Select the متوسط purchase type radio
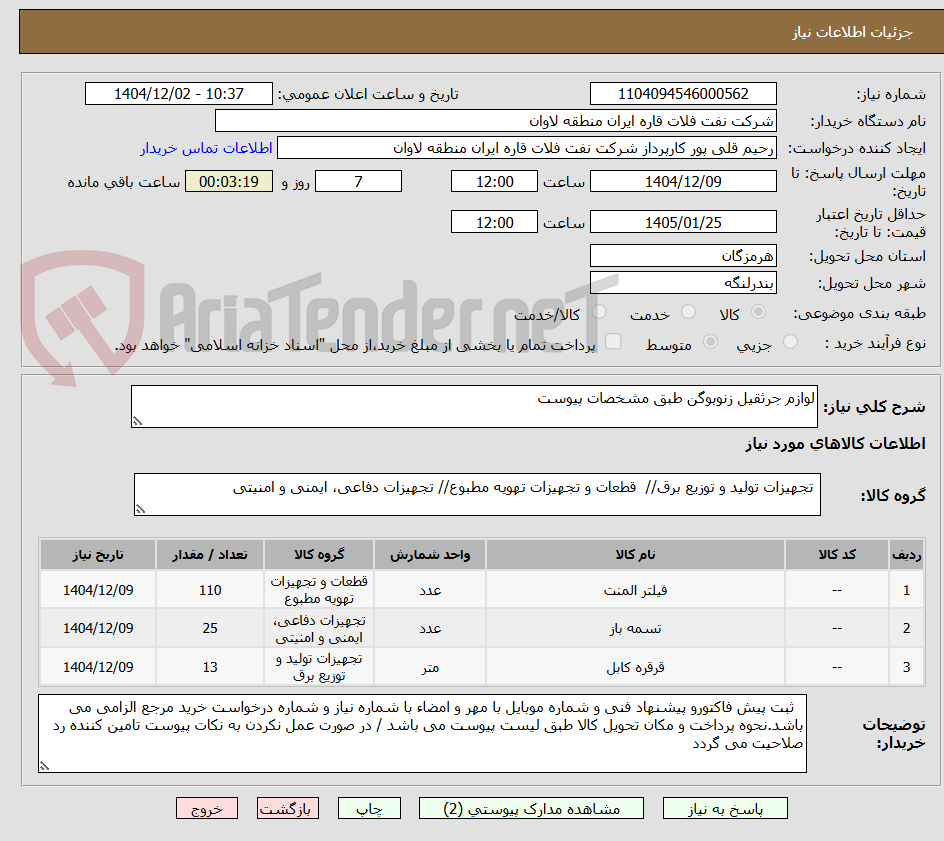Screen dimensions: 944x841 (710, 342)
